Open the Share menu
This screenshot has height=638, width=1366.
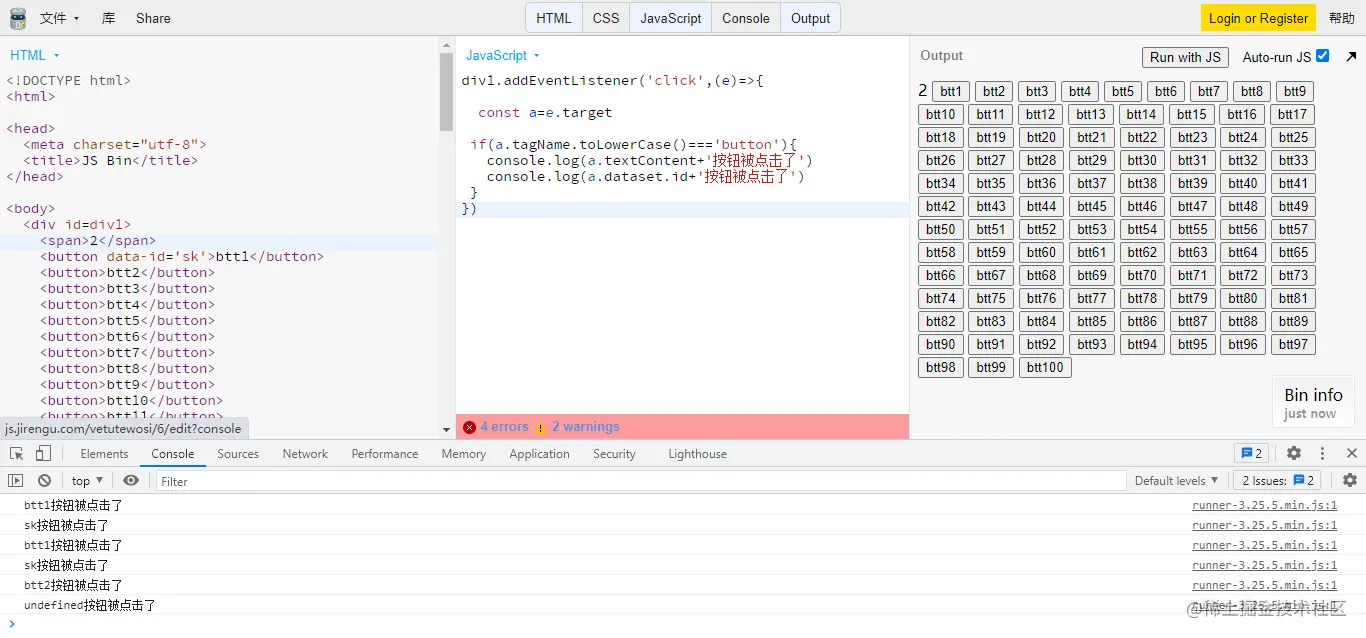153,18
